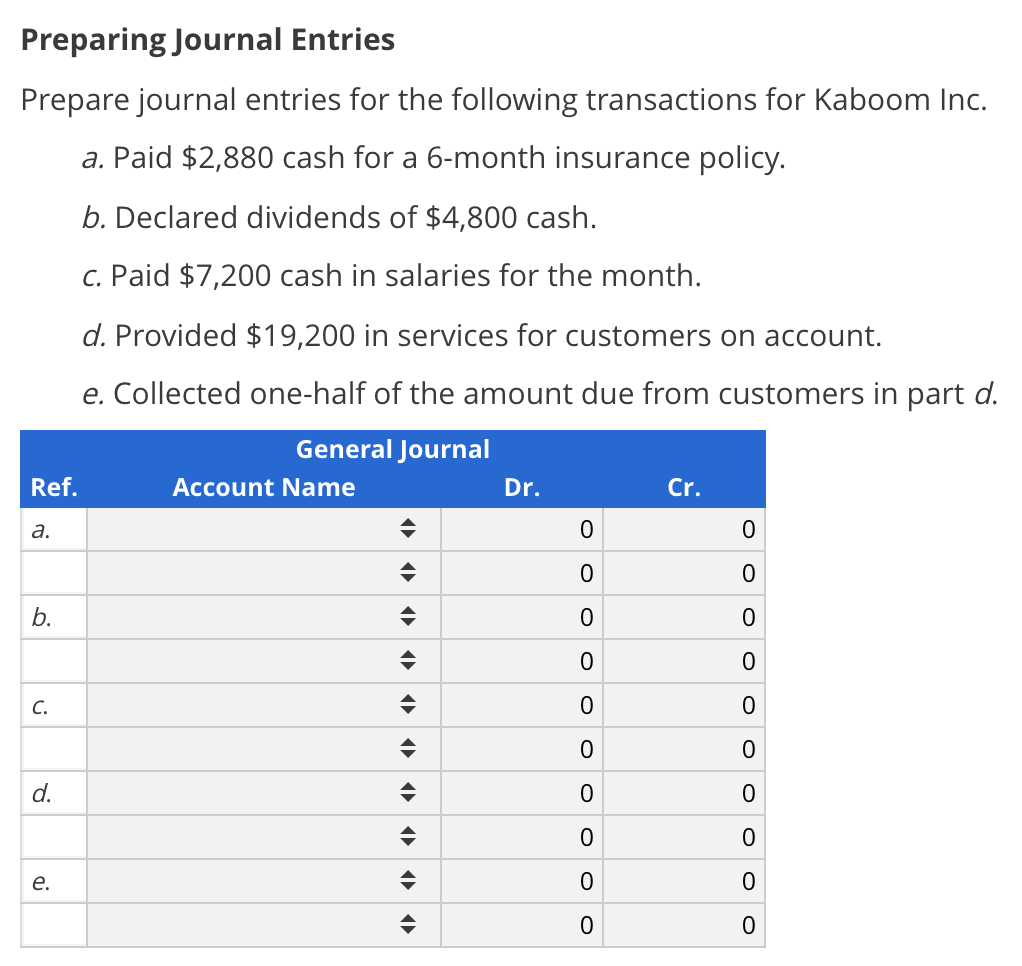Click the Cr. field in entry c second row
The height and width of the screenshot is (966, 1022).
tap(684, 749)
